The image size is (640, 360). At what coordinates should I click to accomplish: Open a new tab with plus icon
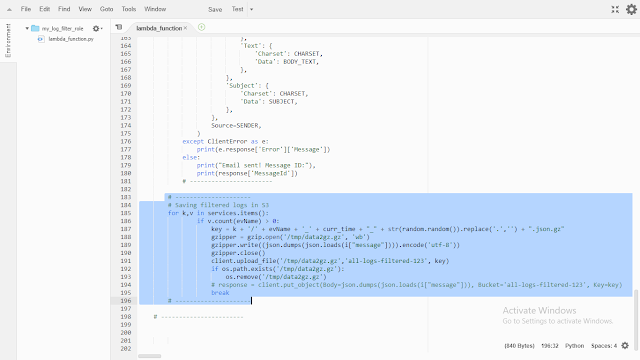201,27
